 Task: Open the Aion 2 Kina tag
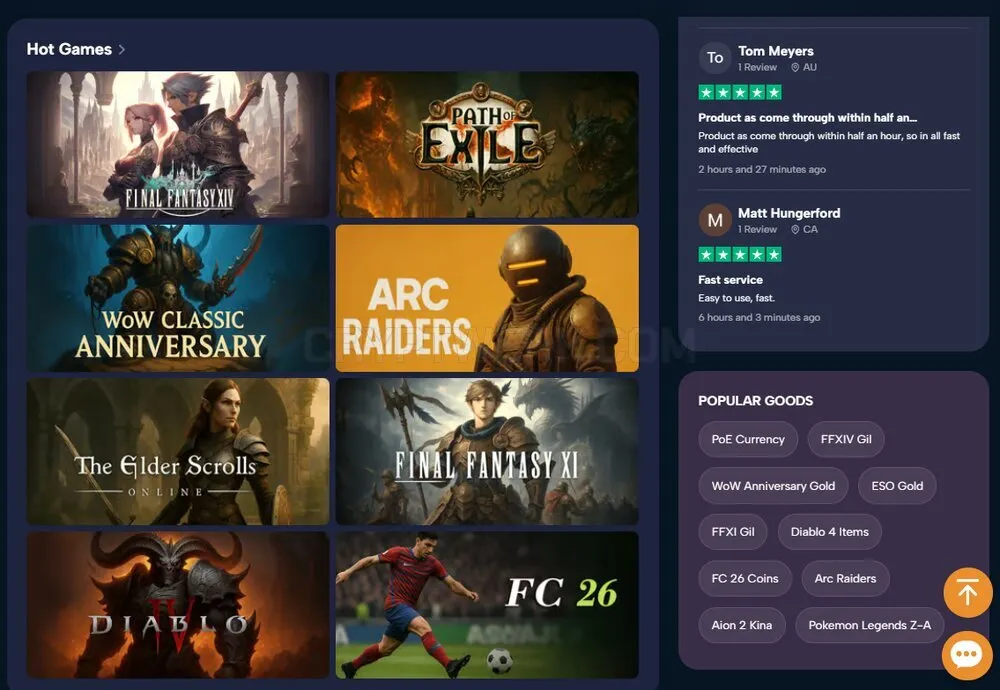pos(742,625)
